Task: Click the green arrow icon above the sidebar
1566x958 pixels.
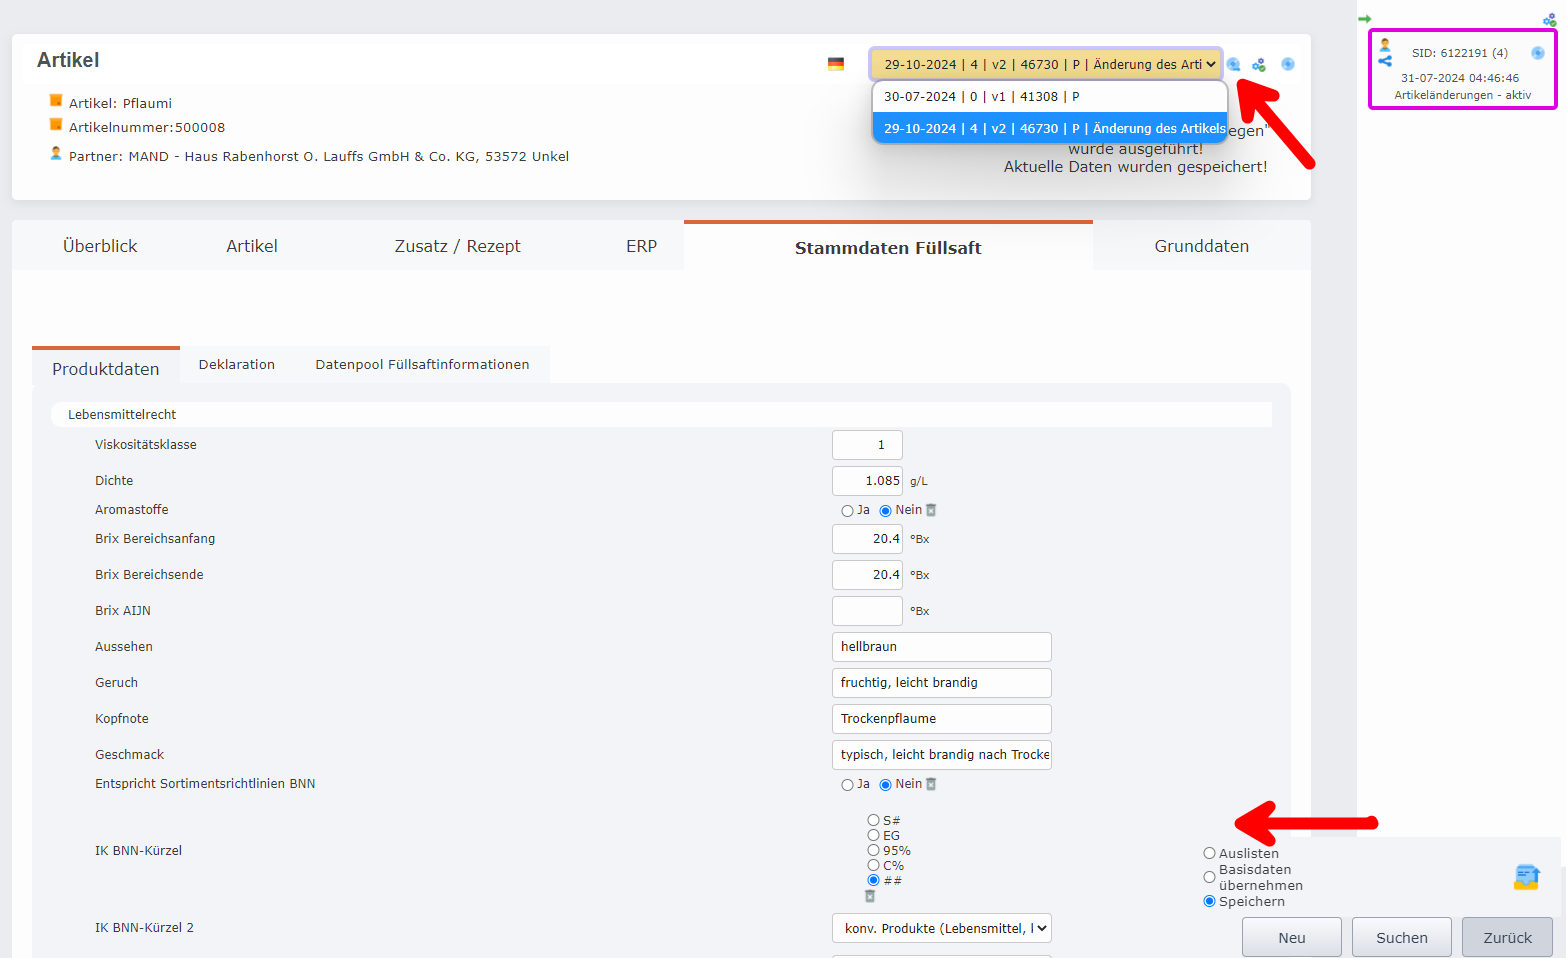Action: click(x=1365, y=19)
